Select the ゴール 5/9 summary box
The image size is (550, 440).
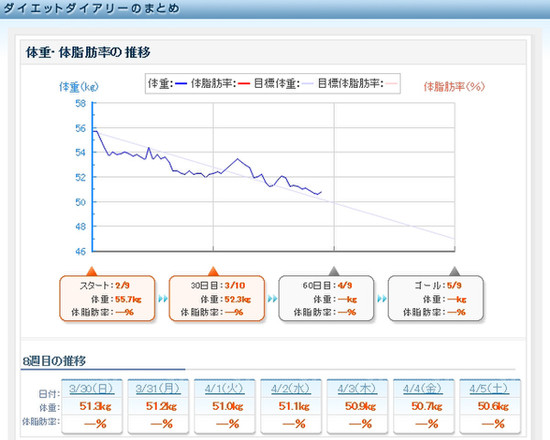point(436,299)
